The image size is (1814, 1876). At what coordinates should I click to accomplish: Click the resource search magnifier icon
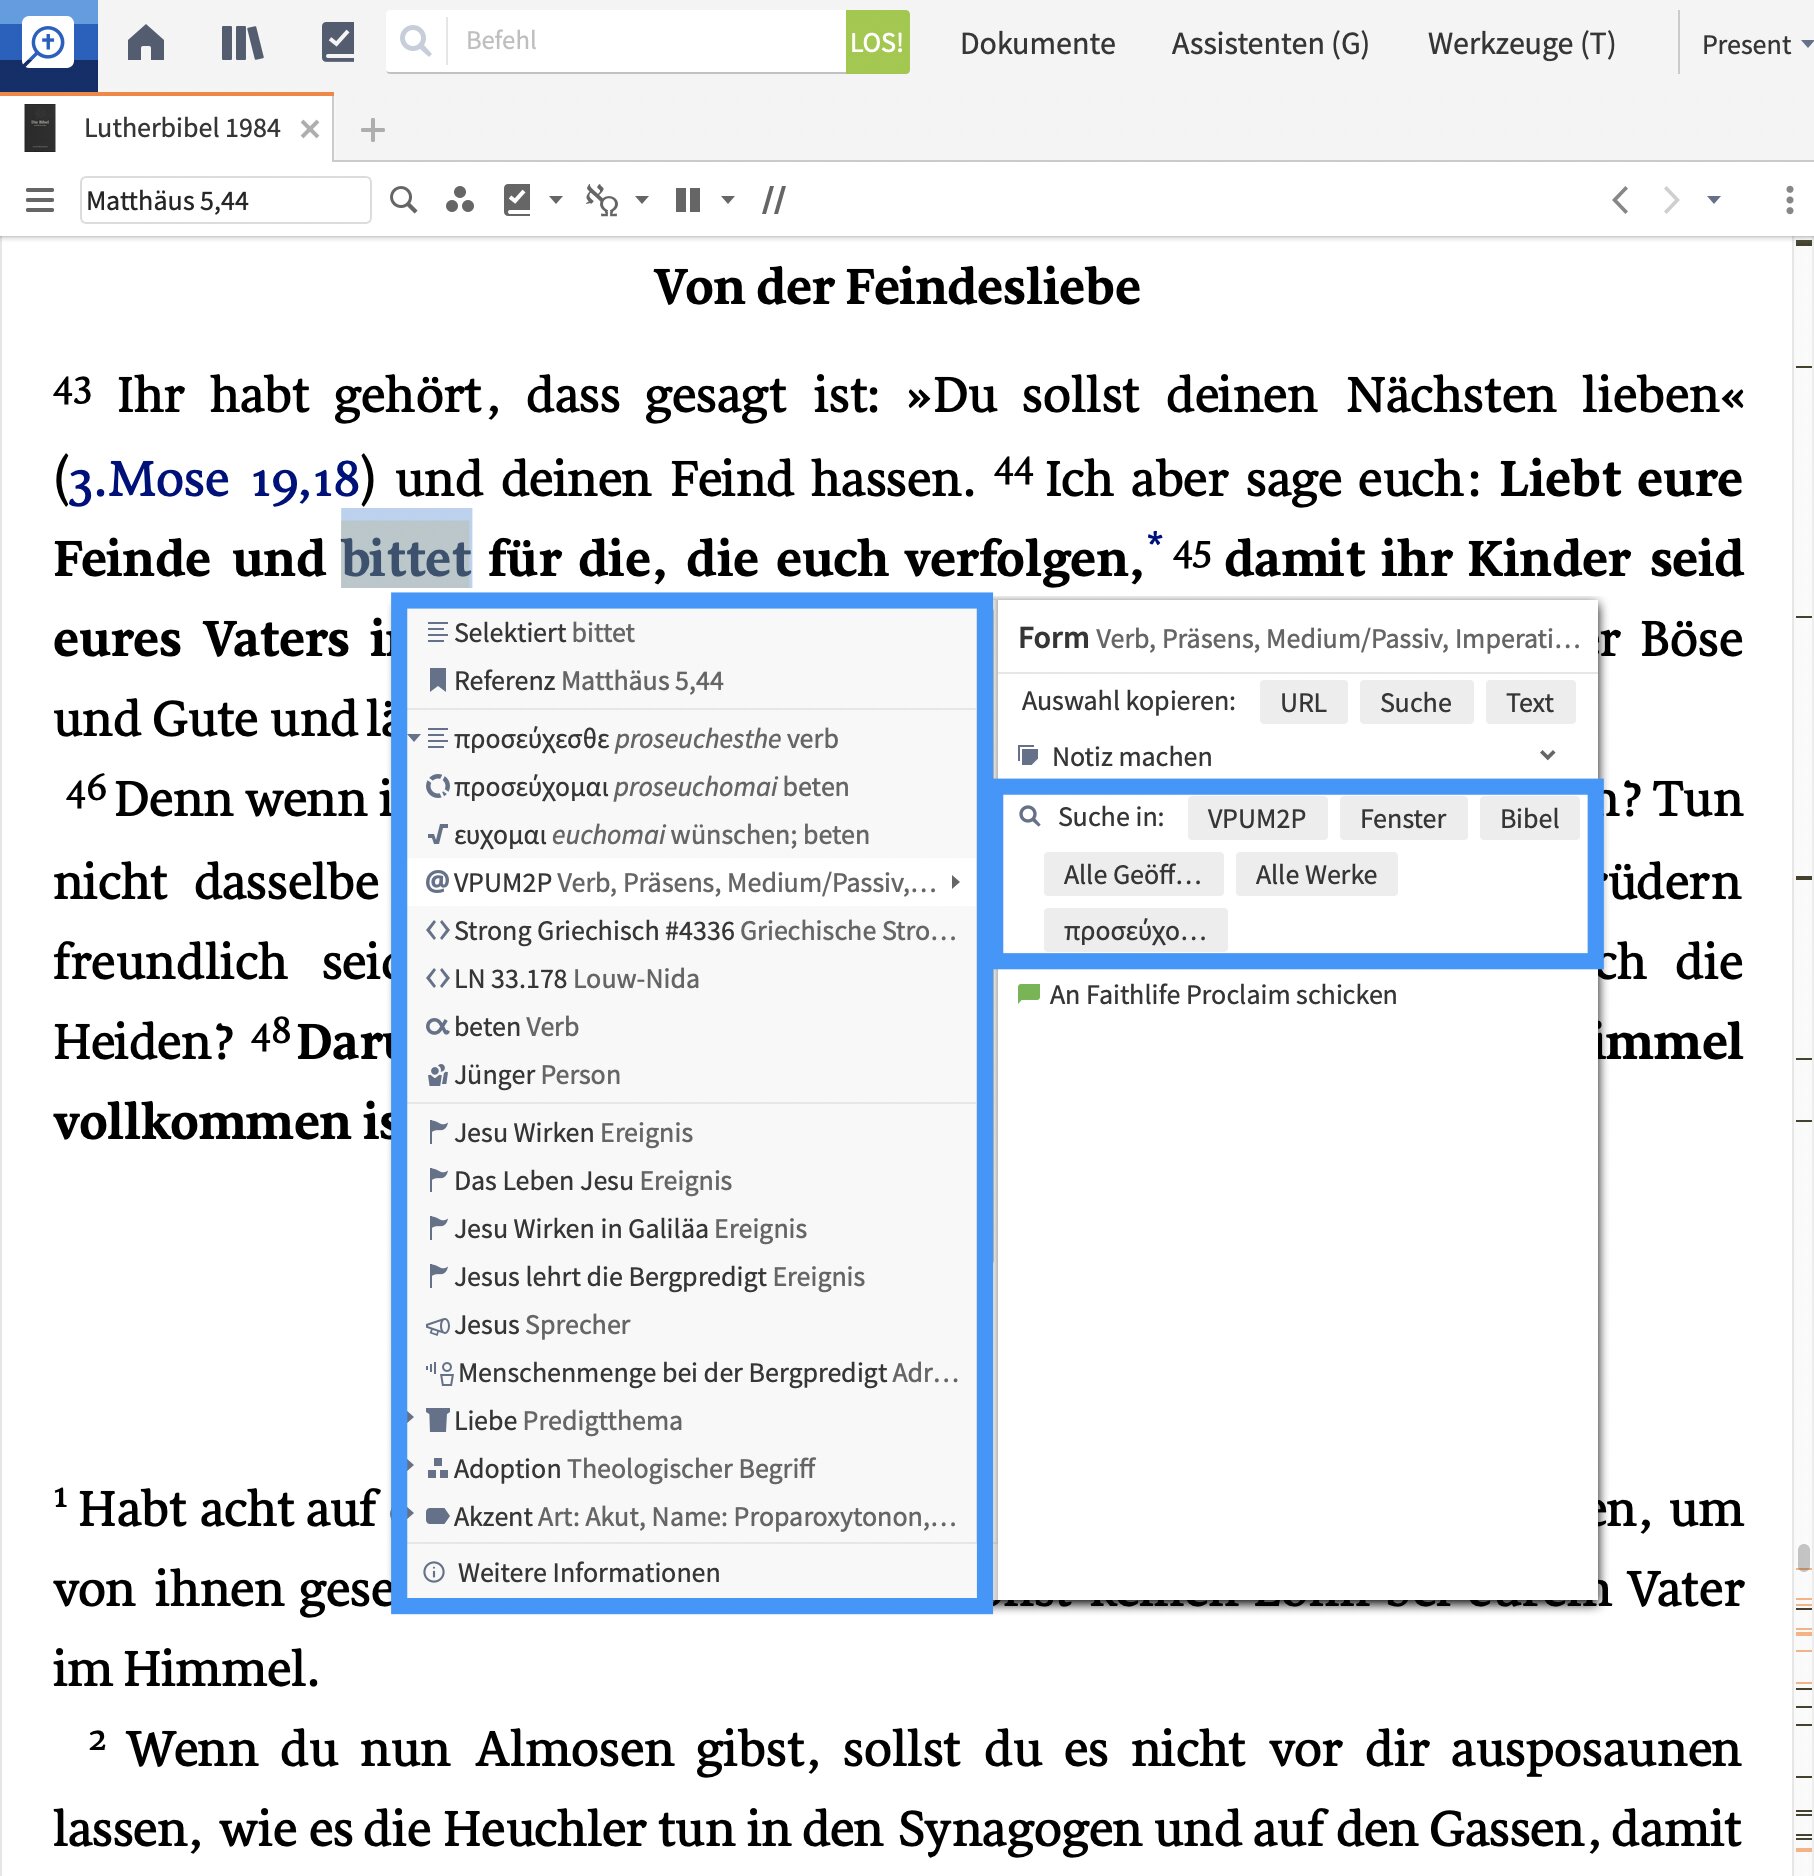pyautogui.click(x=403, y=200)
